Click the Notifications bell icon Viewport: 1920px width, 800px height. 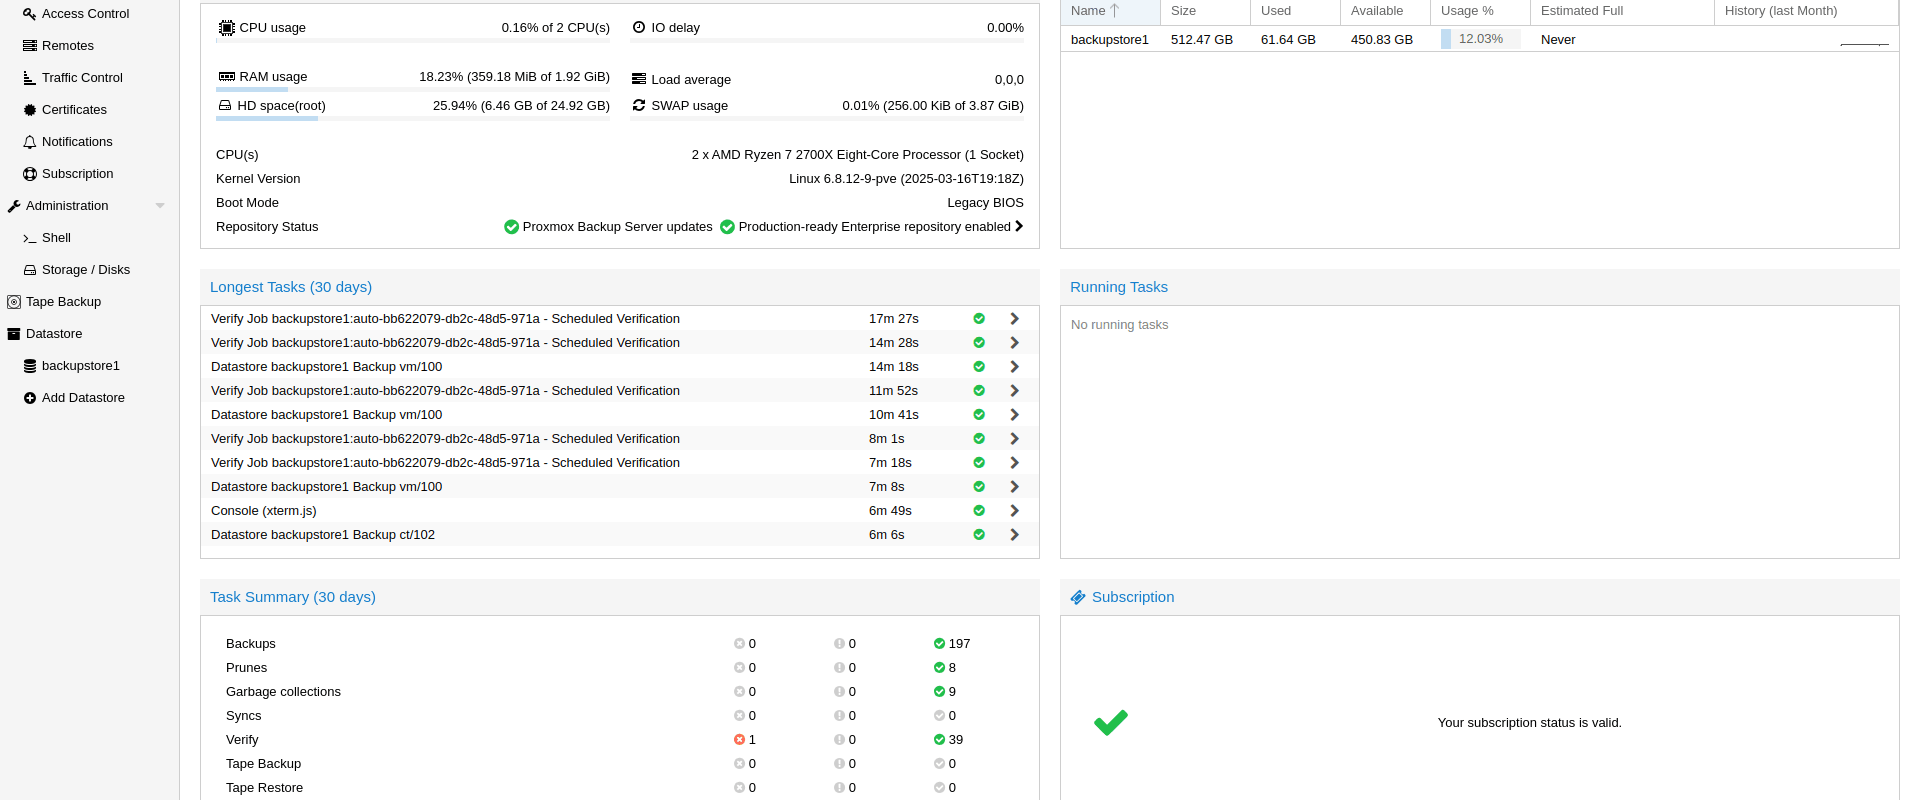coord(30,142)
